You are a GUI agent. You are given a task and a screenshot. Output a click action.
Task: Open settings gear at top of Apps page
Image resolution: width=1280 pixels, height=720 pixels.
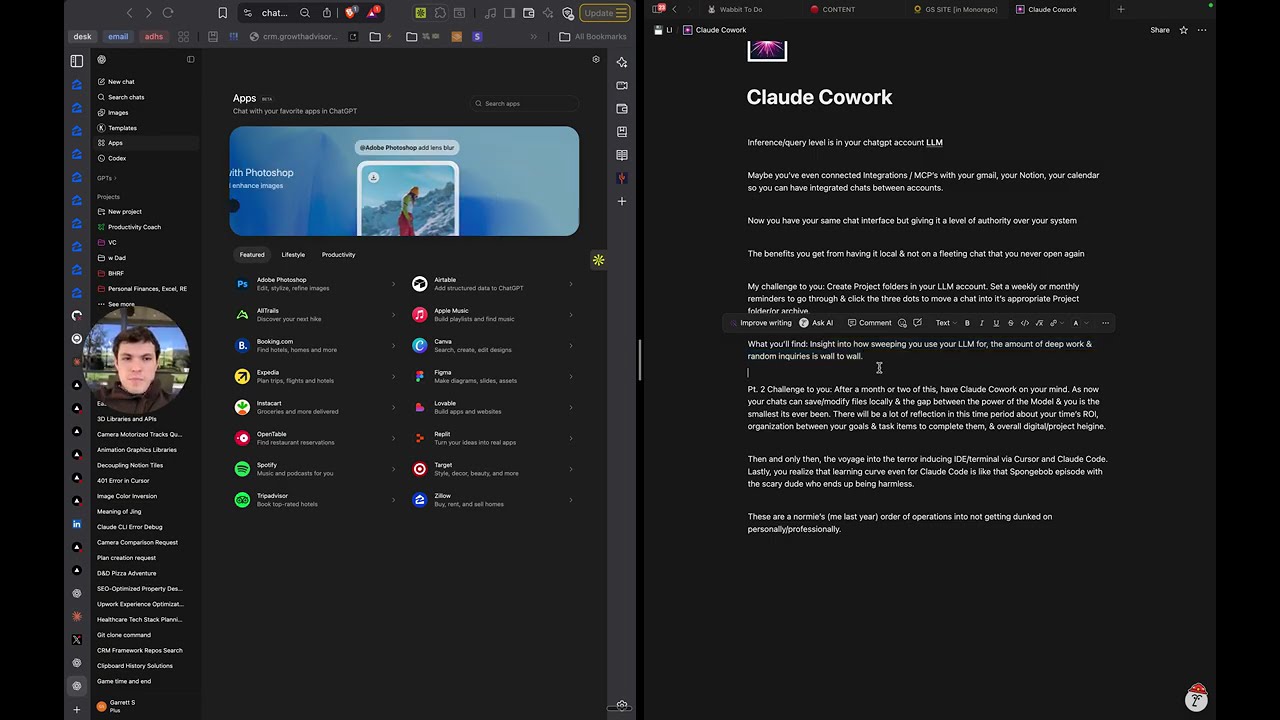596,59
